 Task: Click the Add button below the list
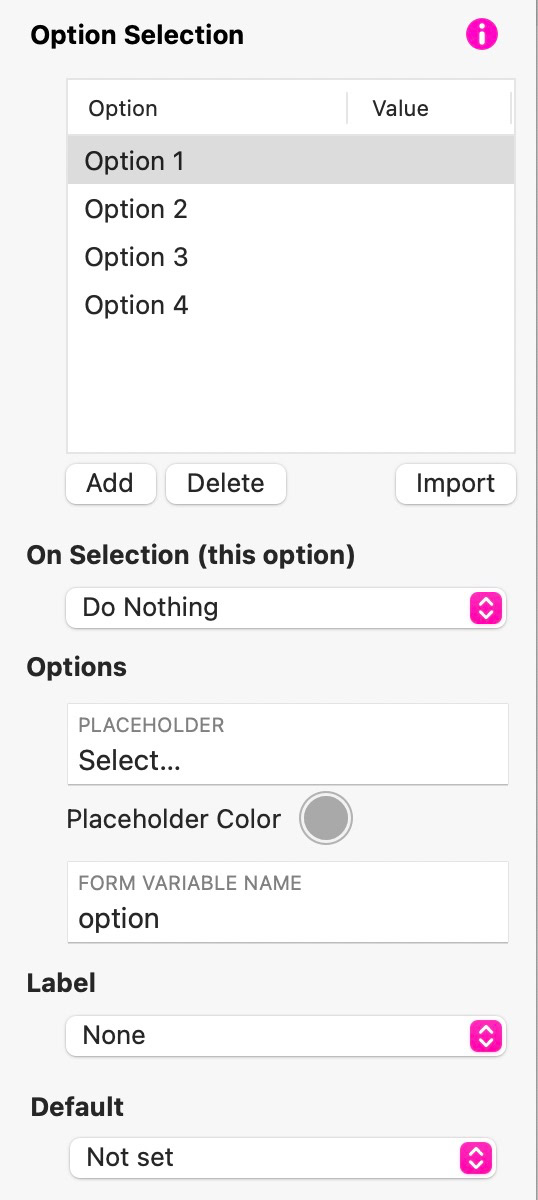click(110, 484)
